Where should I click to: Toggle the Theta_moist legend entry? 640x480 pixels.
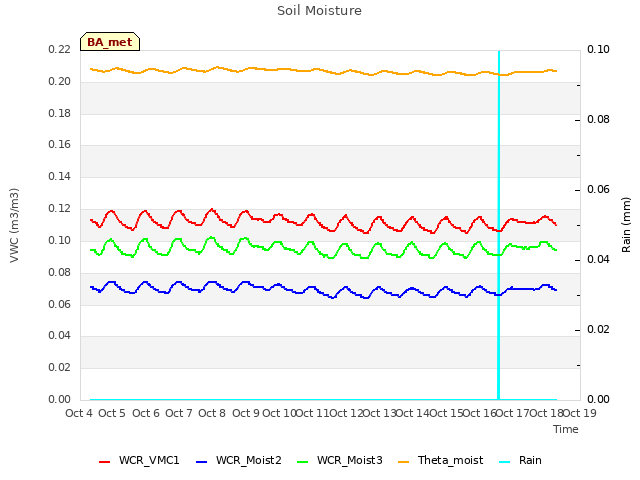point(440,460)
